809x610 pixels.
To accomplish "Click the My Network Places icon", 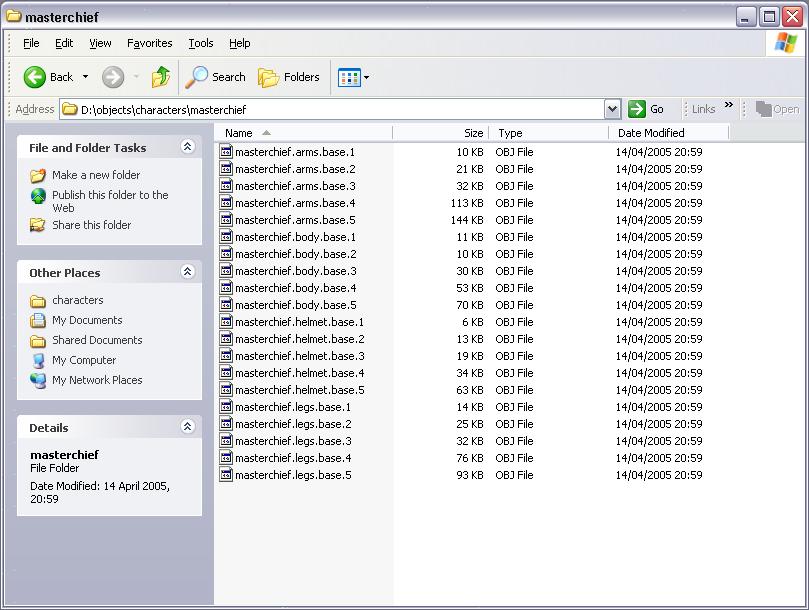I will [38, 380].
